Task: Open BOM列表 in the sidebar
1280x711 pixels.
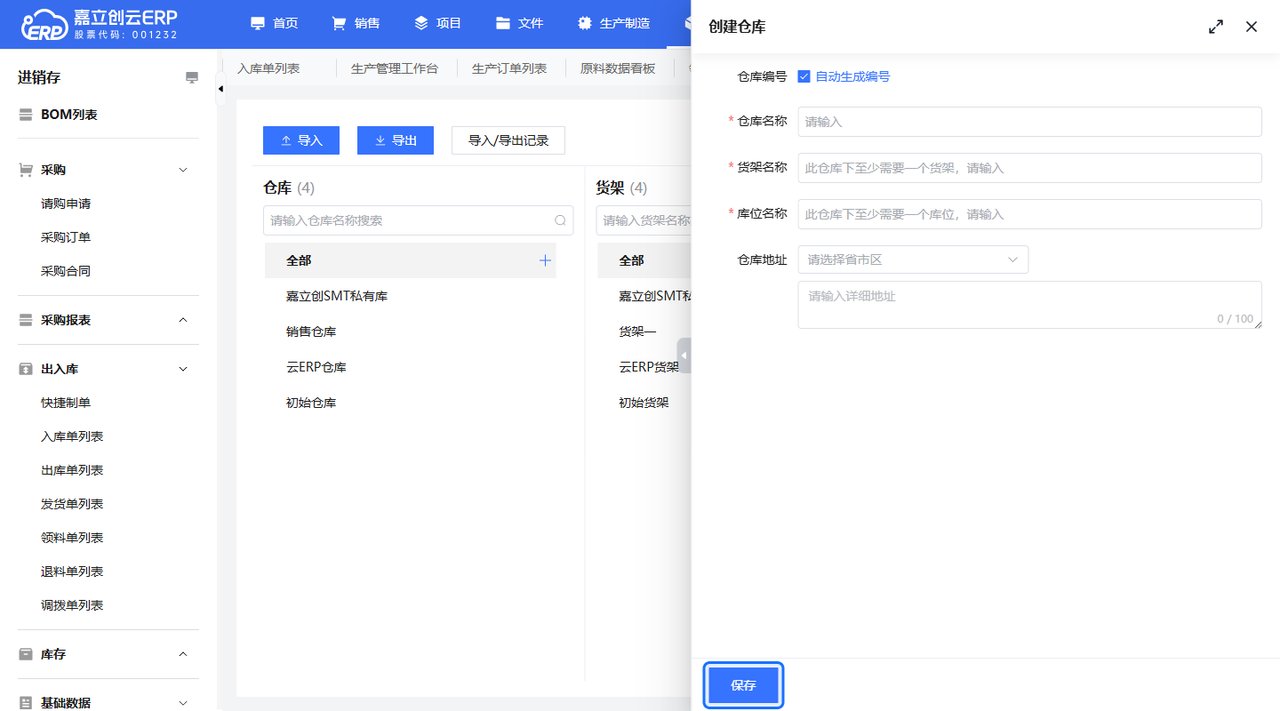Action: pyautogui.click(x=69, y=115)
